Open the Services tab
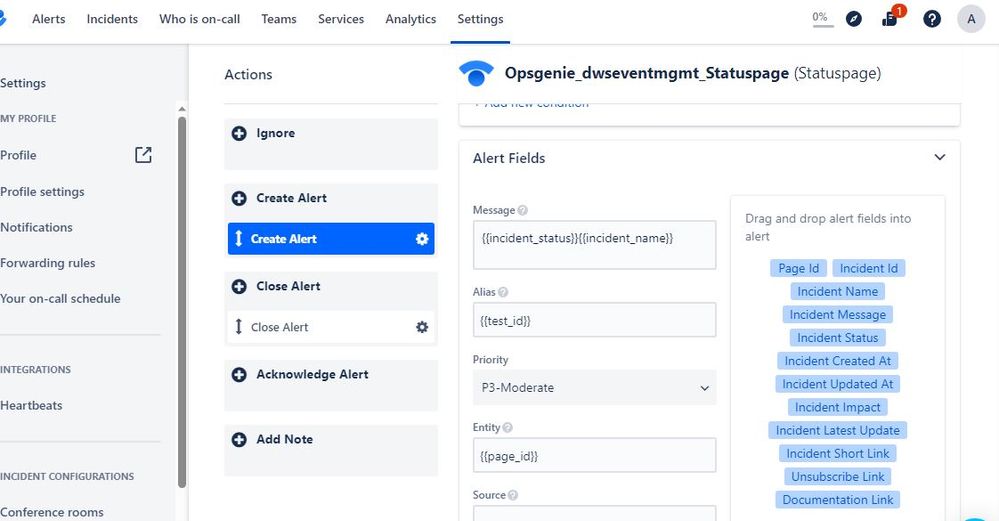Viewport: 999px width, 521px height. pos(341,19)
